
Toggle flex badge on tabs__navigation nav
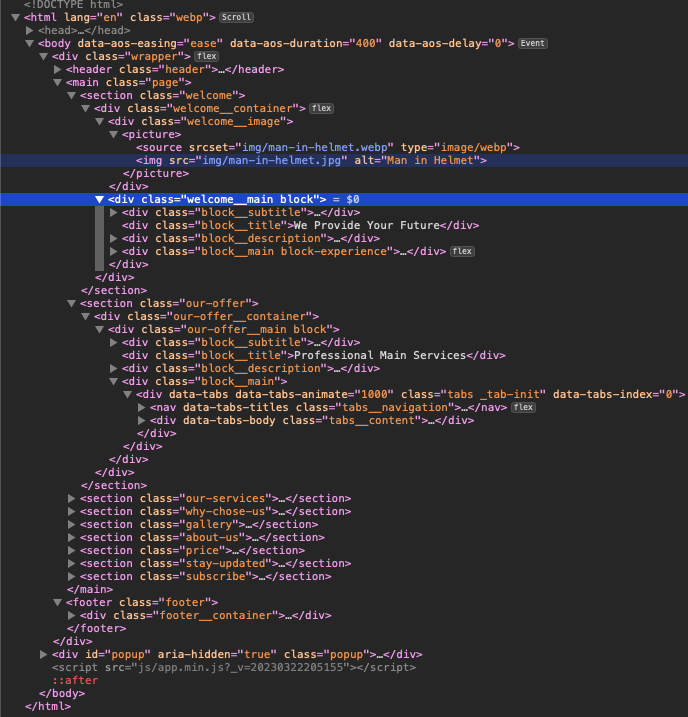pyautogui.click(x=523, y=407)
